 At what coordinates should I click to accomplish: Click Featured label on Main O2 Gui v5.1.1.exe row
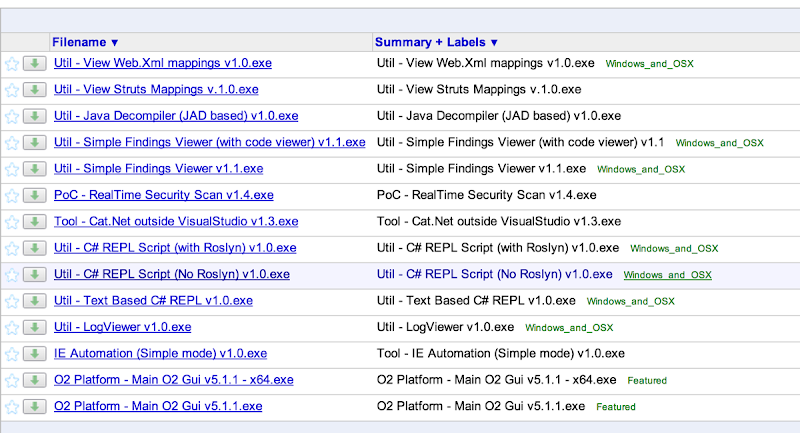point(616,407)
